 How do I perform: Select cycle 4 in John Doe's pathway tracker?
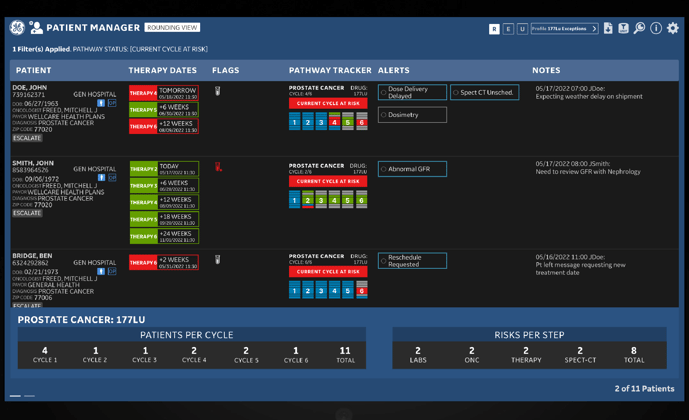coord(335,122)
